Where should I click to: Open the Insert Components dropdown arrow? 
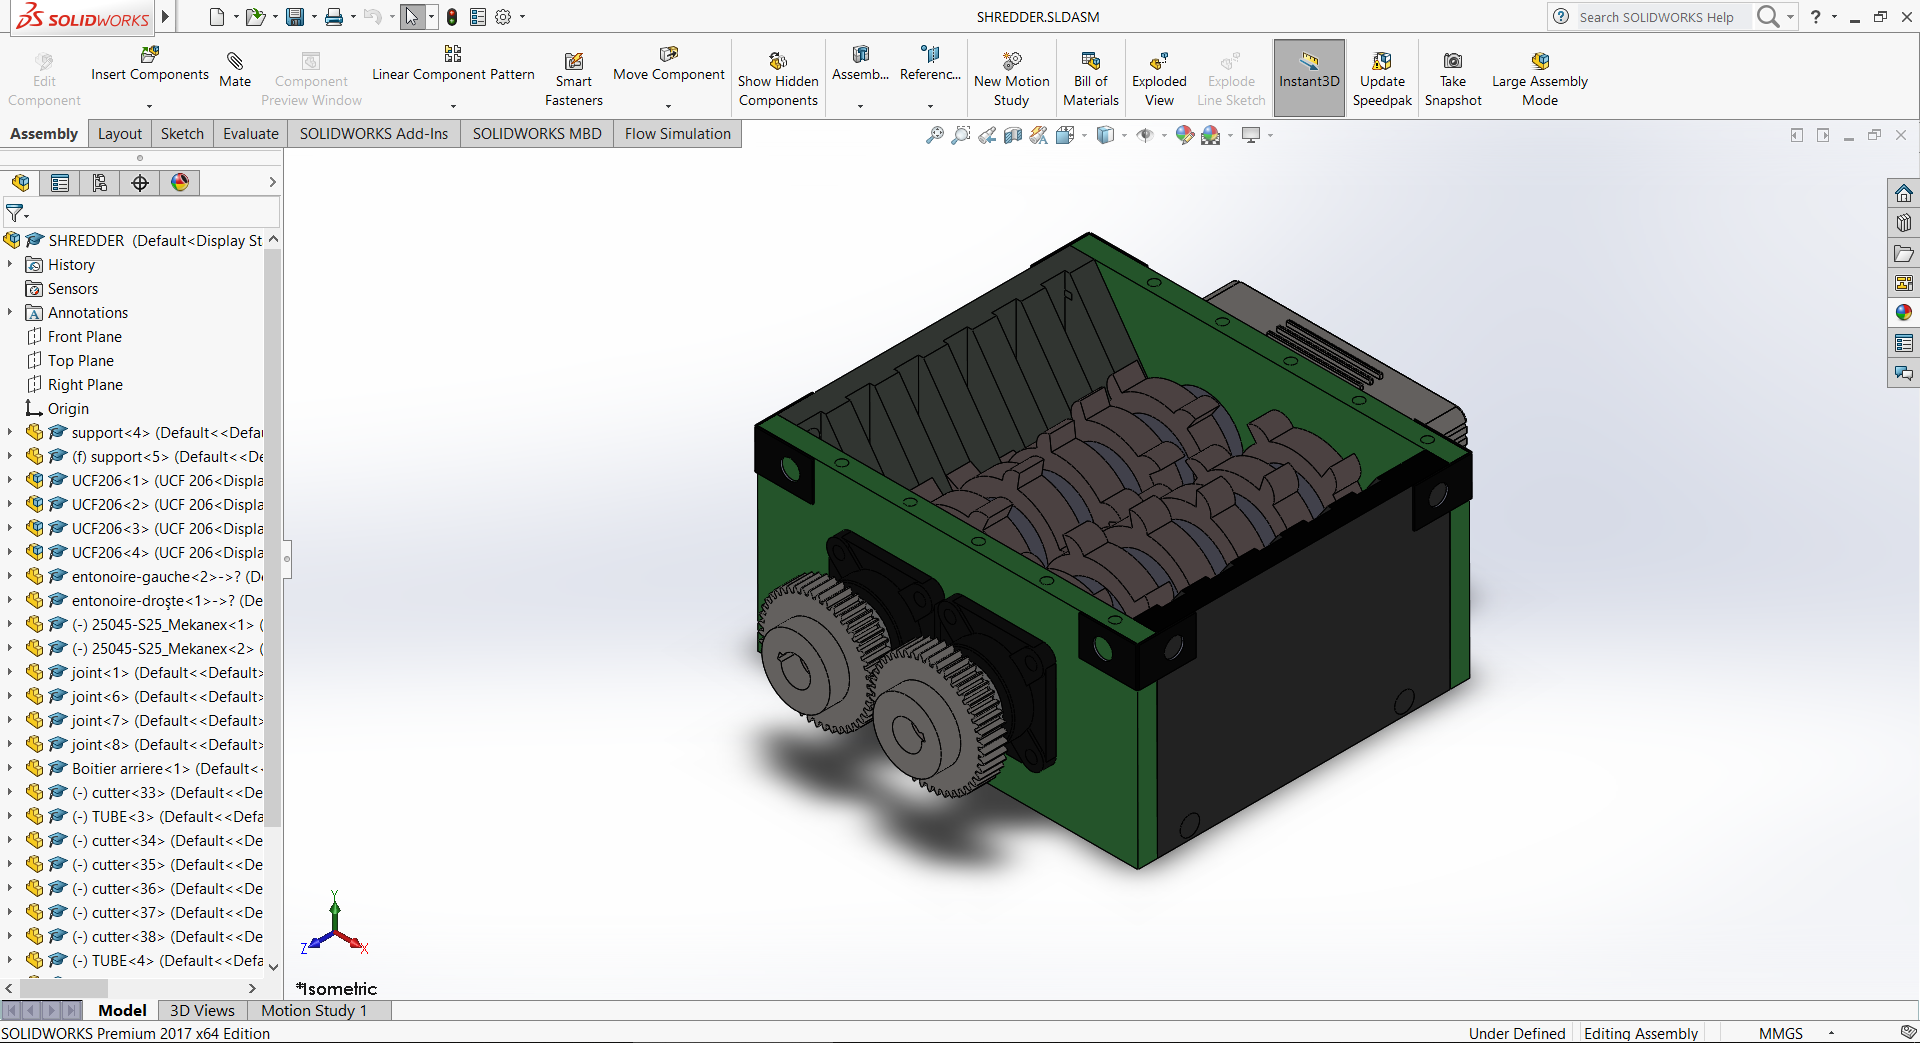tap(149, 106)
